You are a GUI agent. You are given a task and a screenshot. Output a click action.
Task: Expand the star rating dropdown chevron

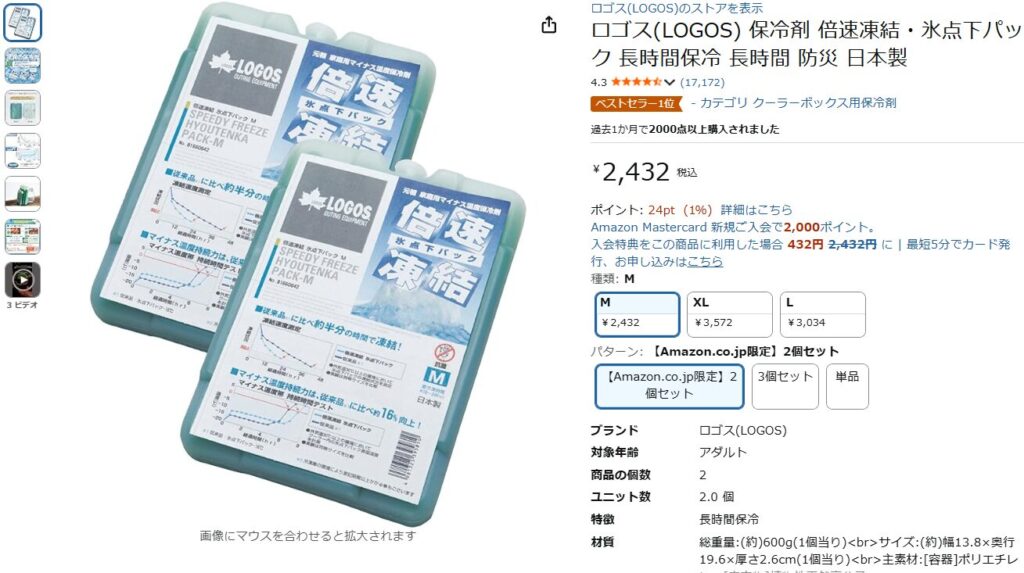point(669,82)
